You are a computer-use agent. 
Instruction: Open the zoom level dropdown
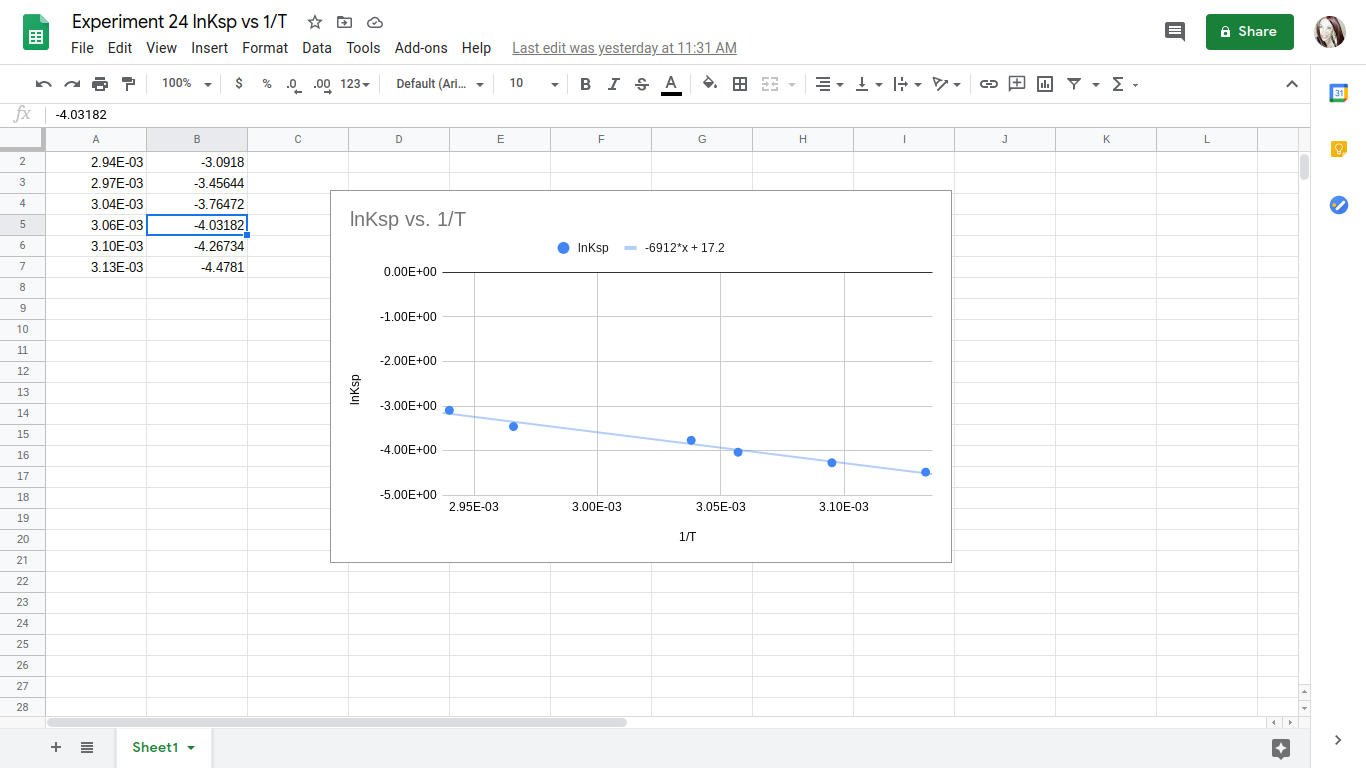pos(184,84)
